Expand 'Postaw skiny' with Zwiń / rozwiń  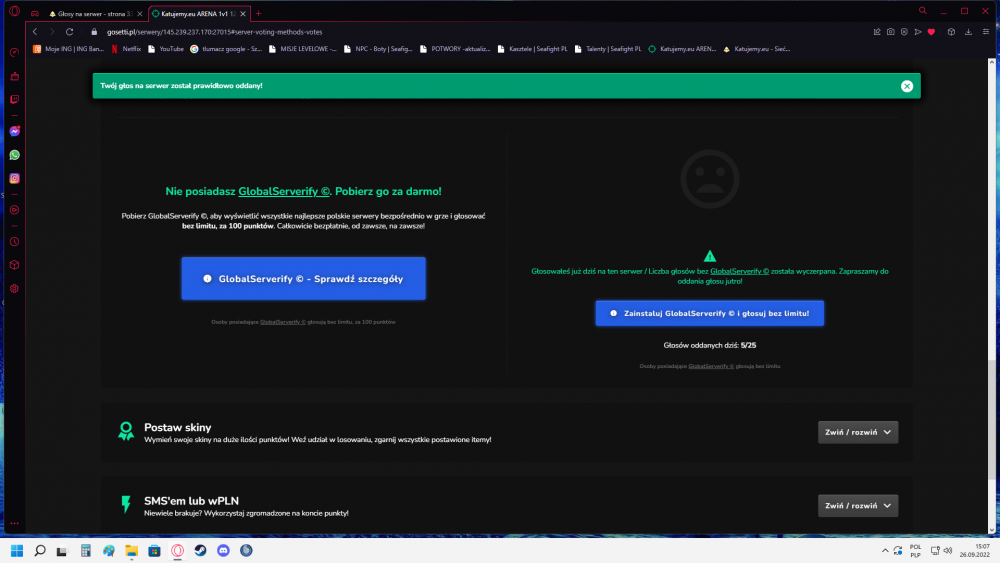[858, 432]
